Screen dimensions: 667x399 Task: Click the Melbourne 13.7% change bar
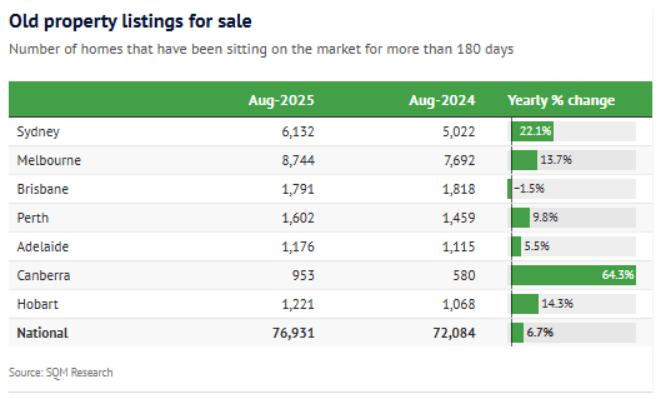point(524,160)
